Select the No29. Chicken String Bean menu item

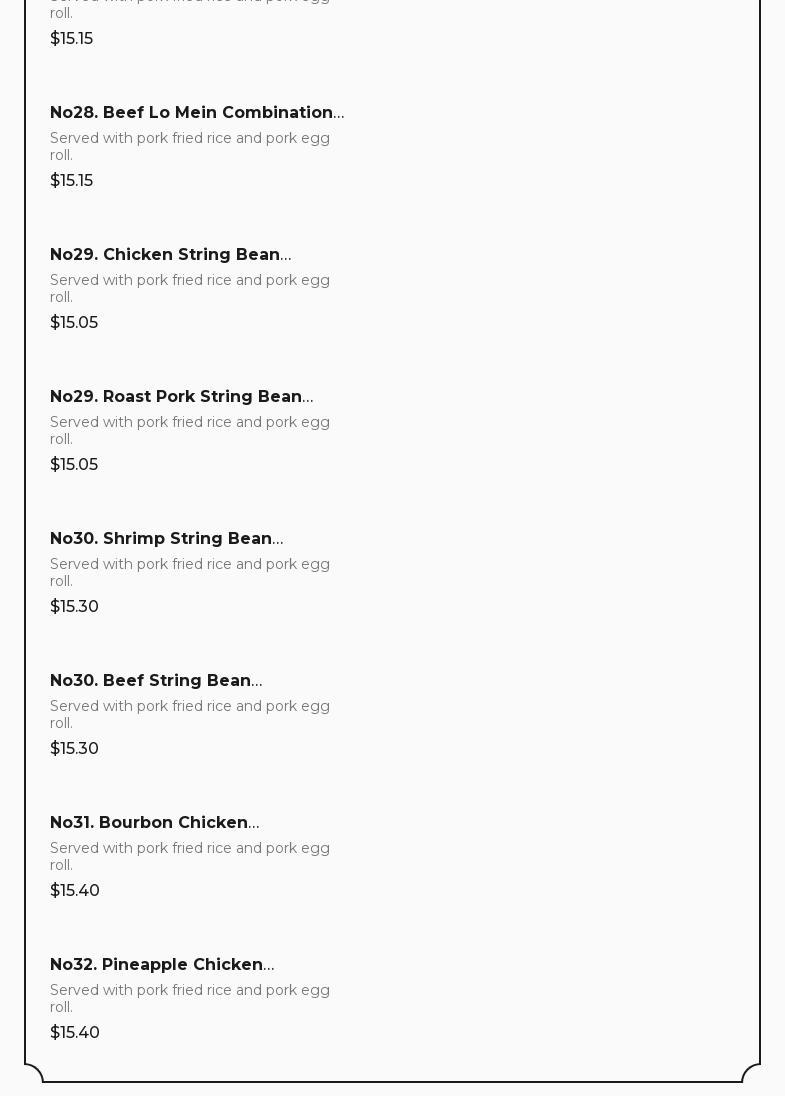click(170, 255)
